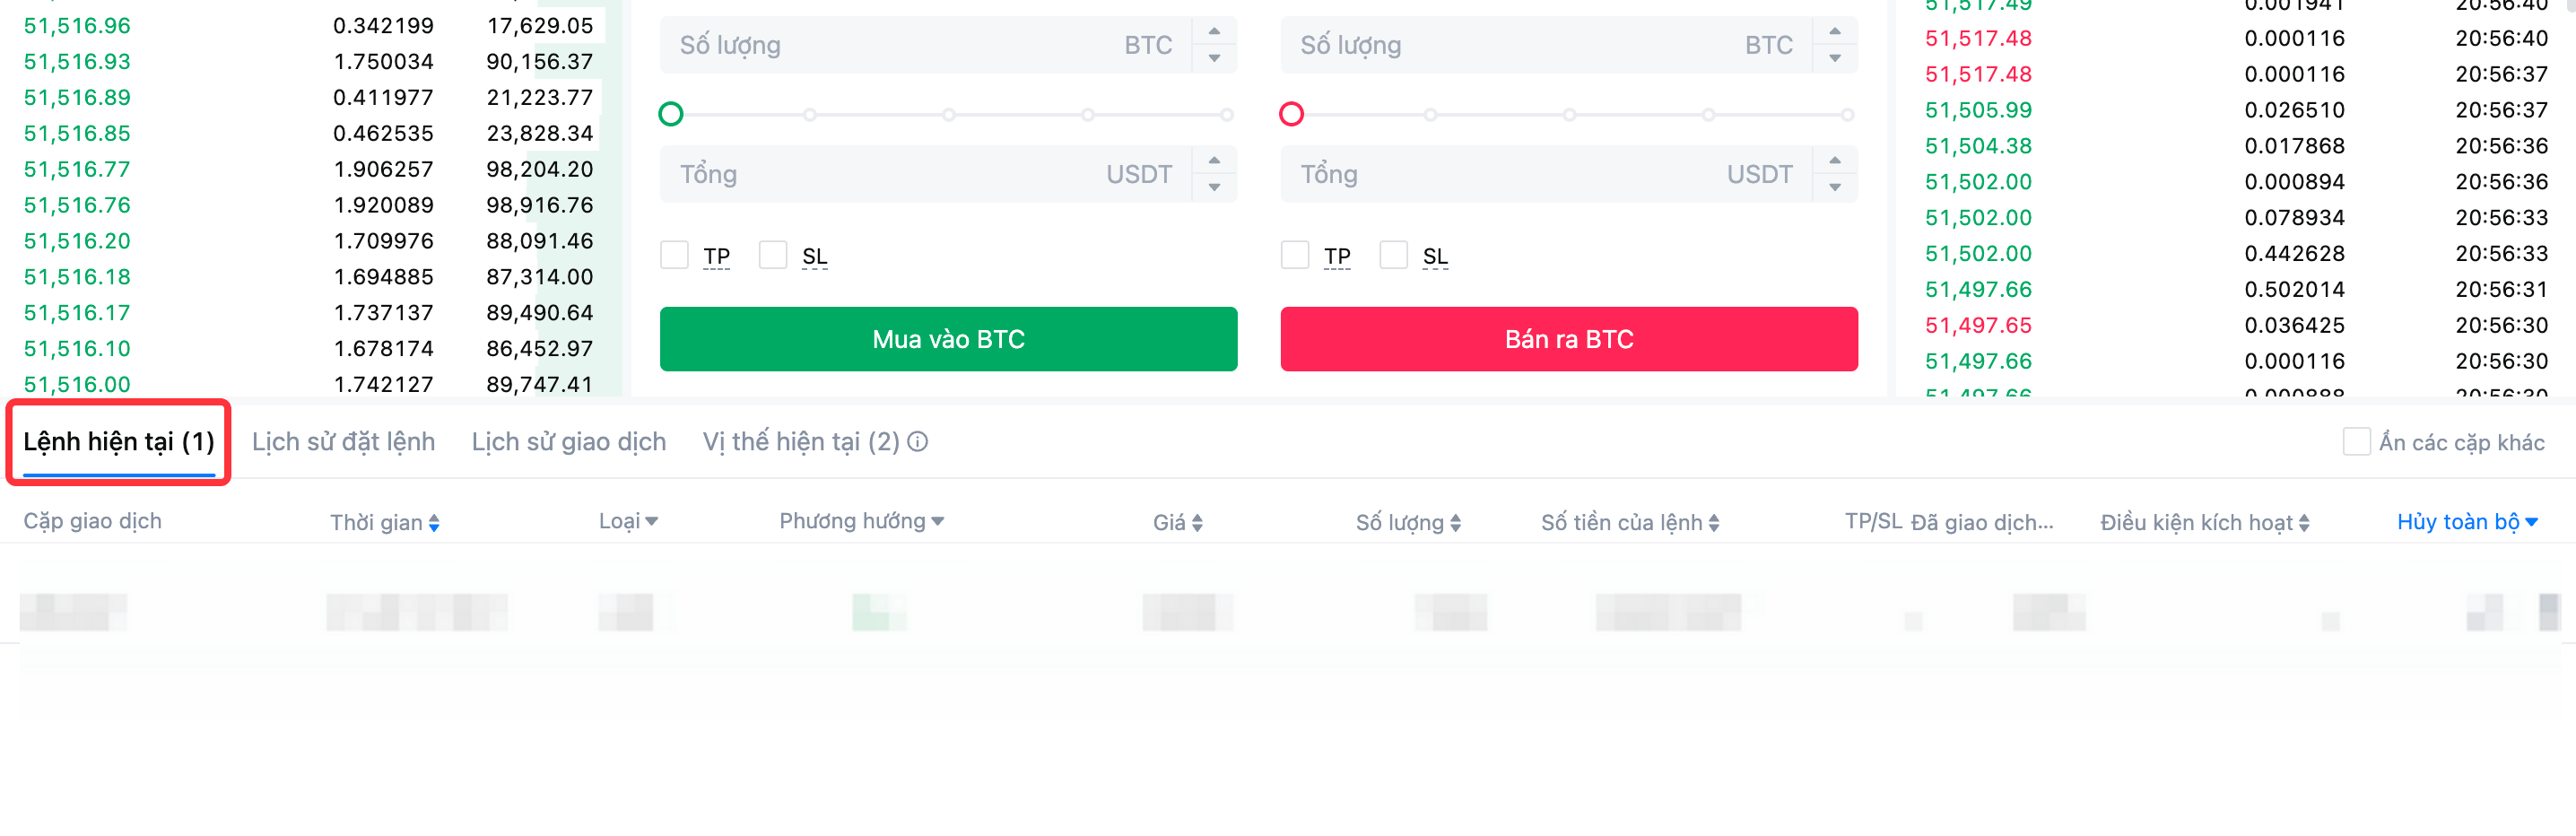2576x836 pixels.
Task: Tick the Ẩn các cặp khác checkbox
Action: pyautogui.click(x=2356, y=442)
